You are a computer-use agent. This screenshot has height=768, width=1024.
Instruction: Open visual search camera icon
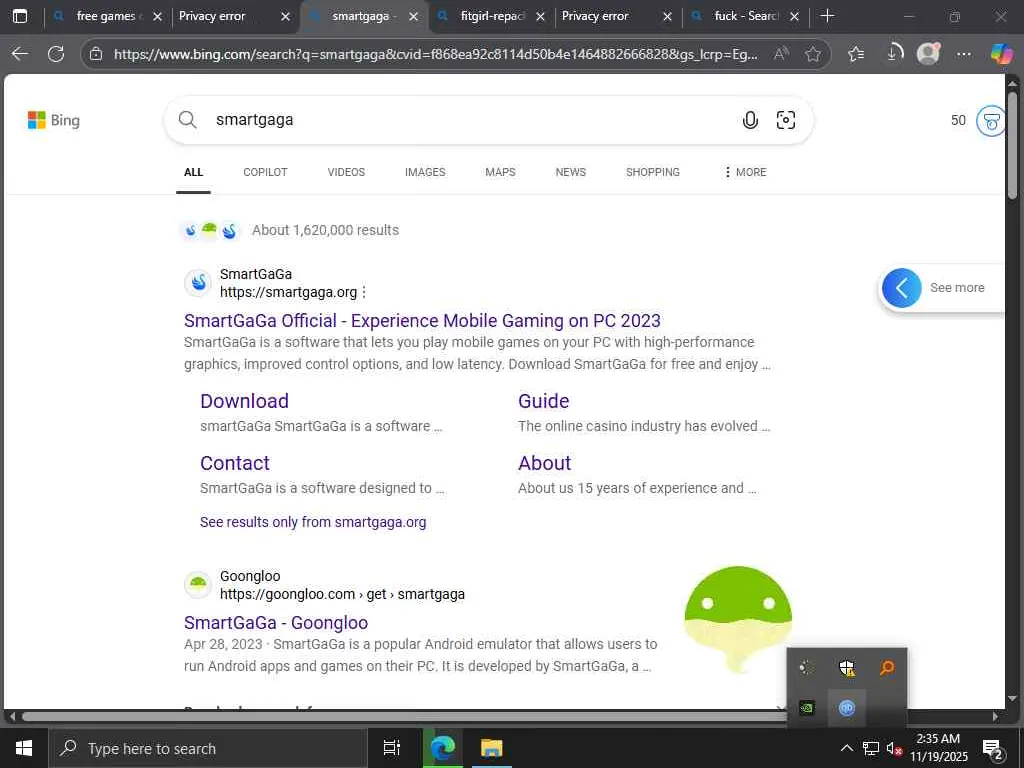[786, 120]
